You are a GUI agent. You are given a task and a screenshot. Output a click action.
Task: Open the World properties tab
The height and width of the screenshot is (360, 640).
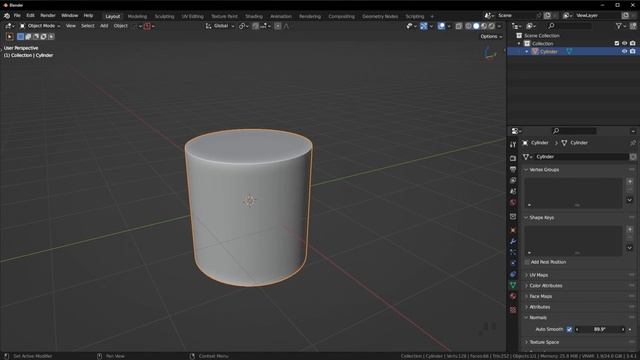coord(513,202)
